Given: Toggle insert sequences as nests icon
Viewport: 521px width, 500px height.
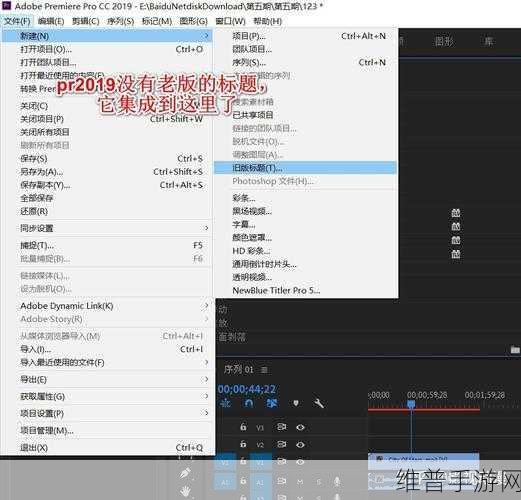Looking at the screenshot, I should pos(226,404).
